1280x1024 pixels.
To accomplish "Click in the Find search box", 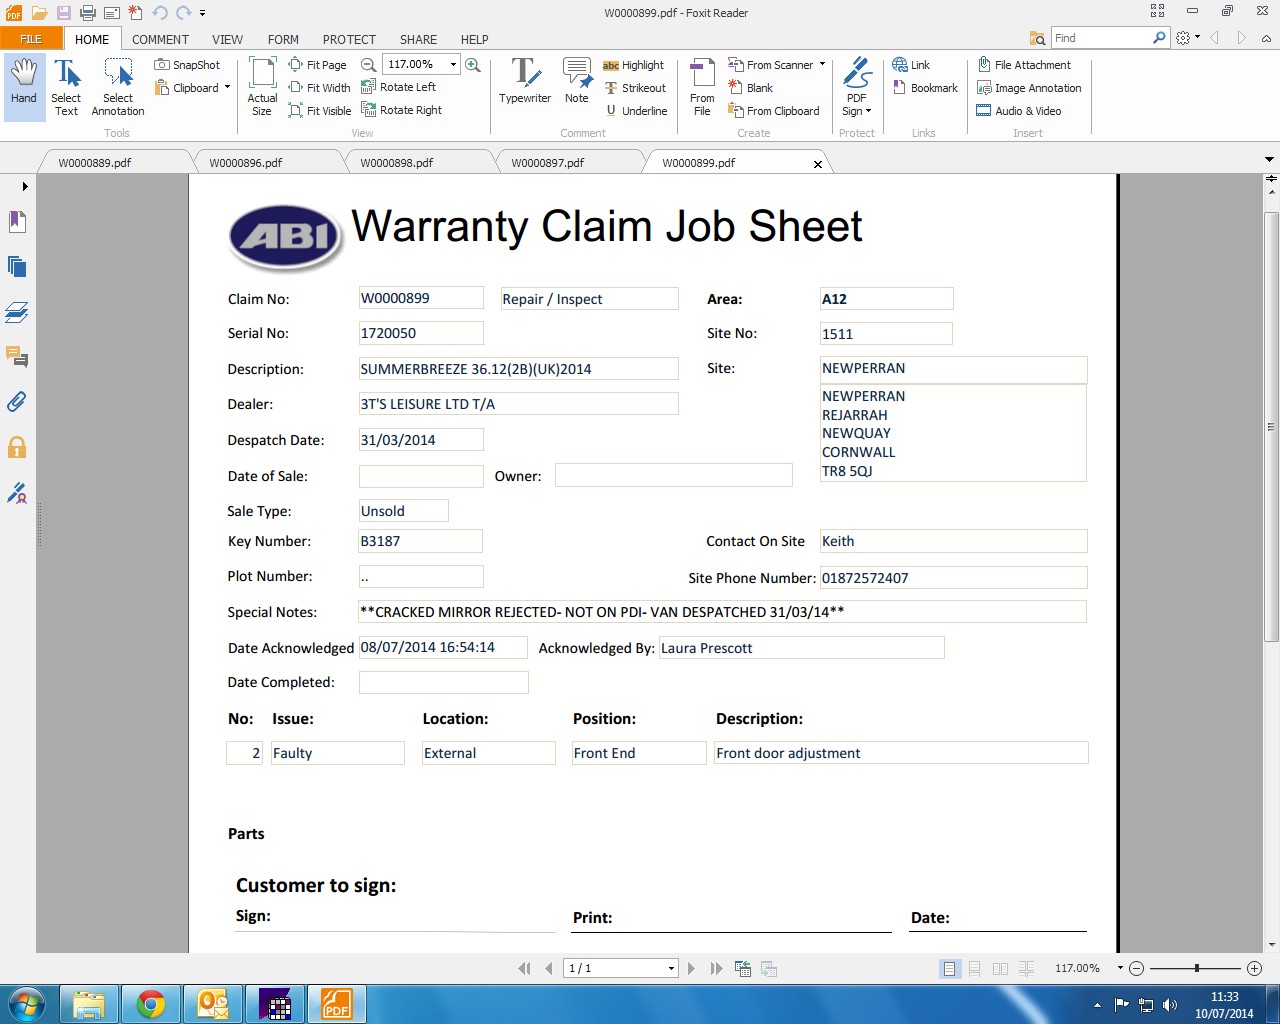I will [x=1100, y=38].
